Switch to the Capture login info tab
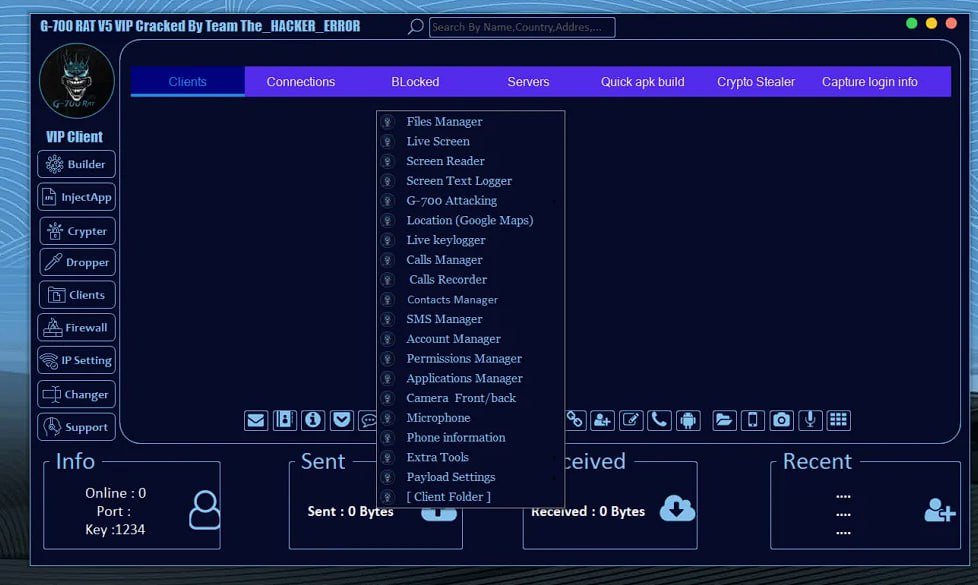The image size is (978, 585). click(x=869, y=82)
